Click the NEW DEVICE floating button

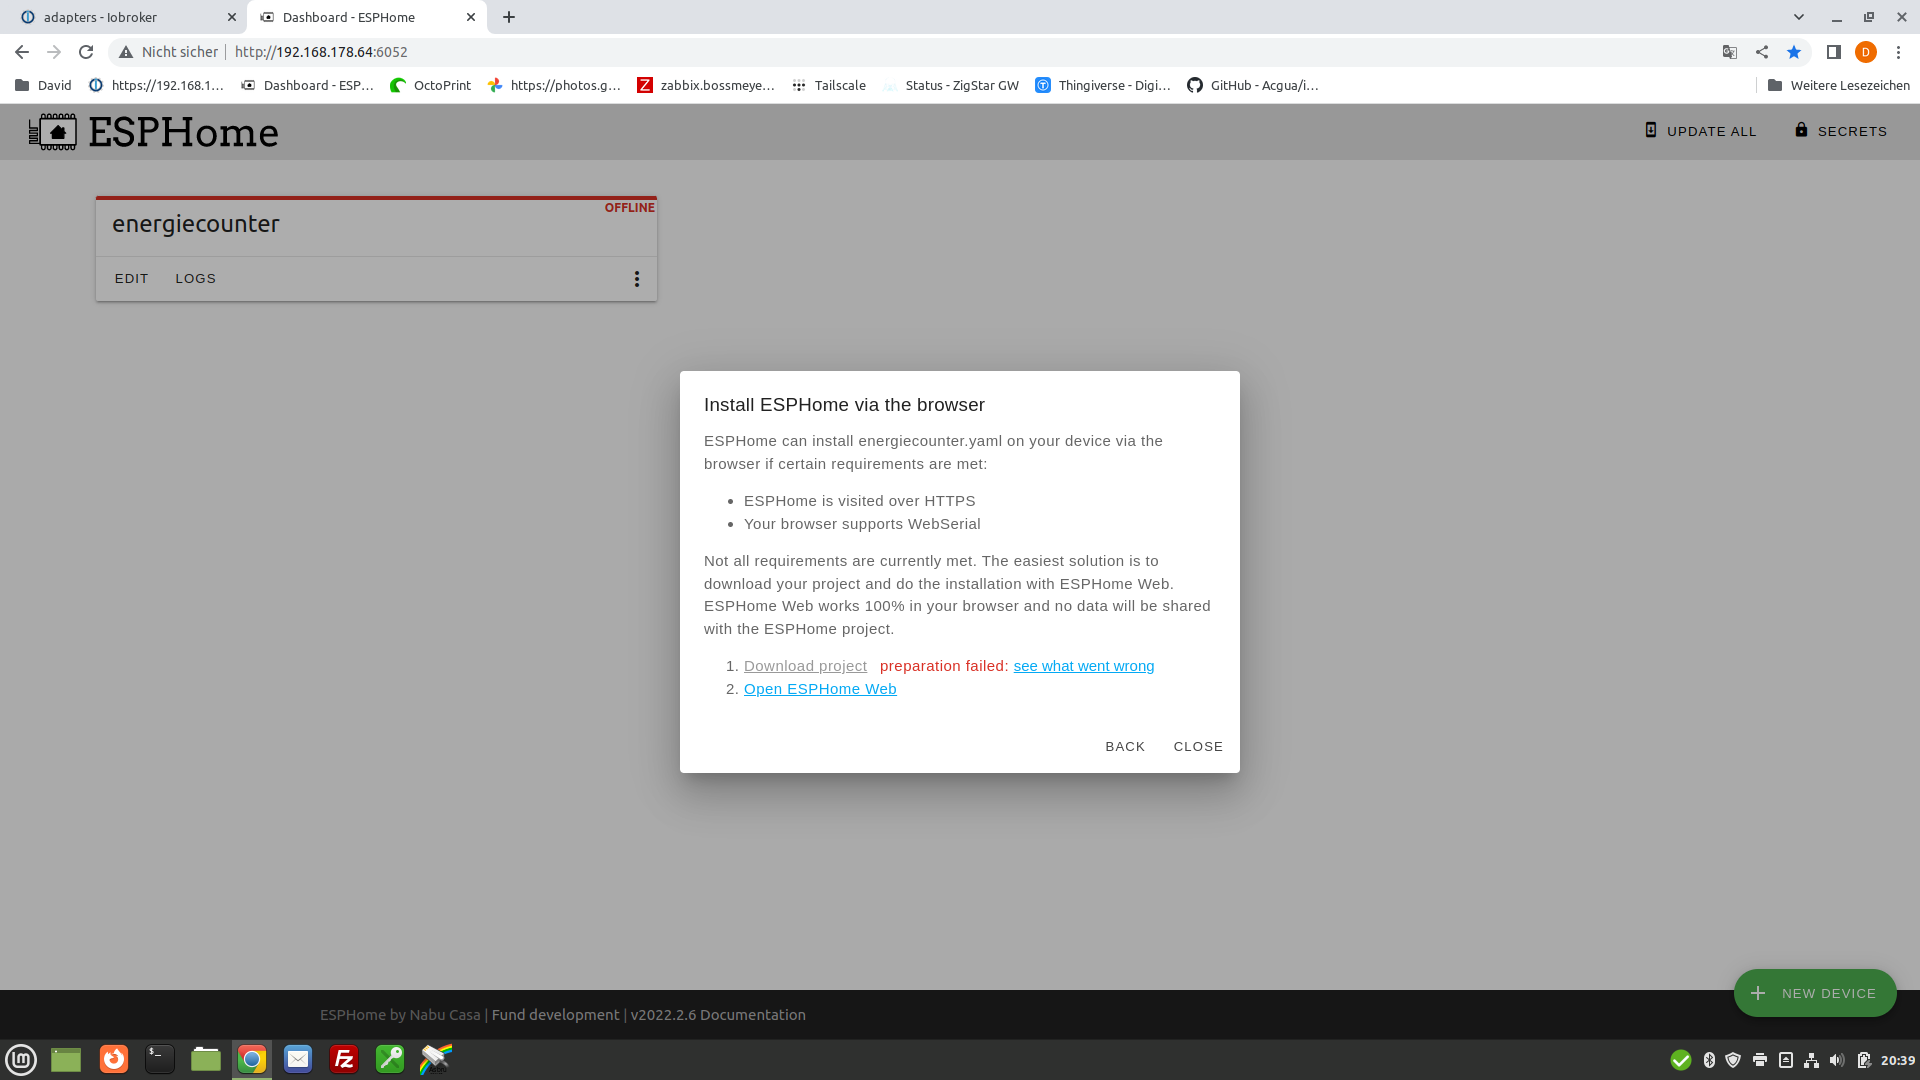pos(1815,993)
